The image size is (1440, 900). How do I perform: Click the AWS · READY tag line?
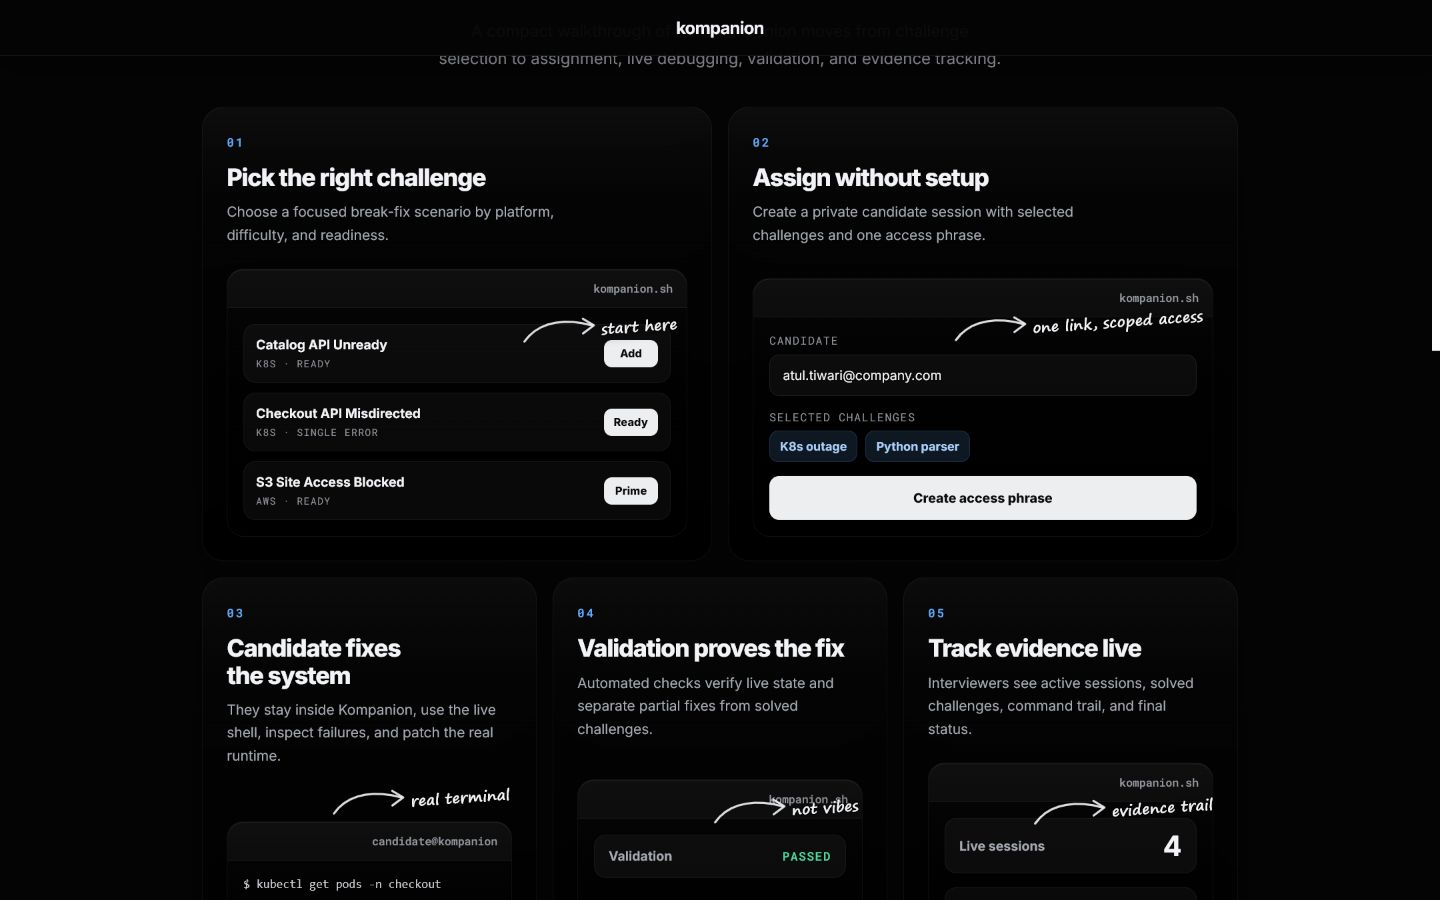point(293,502)
